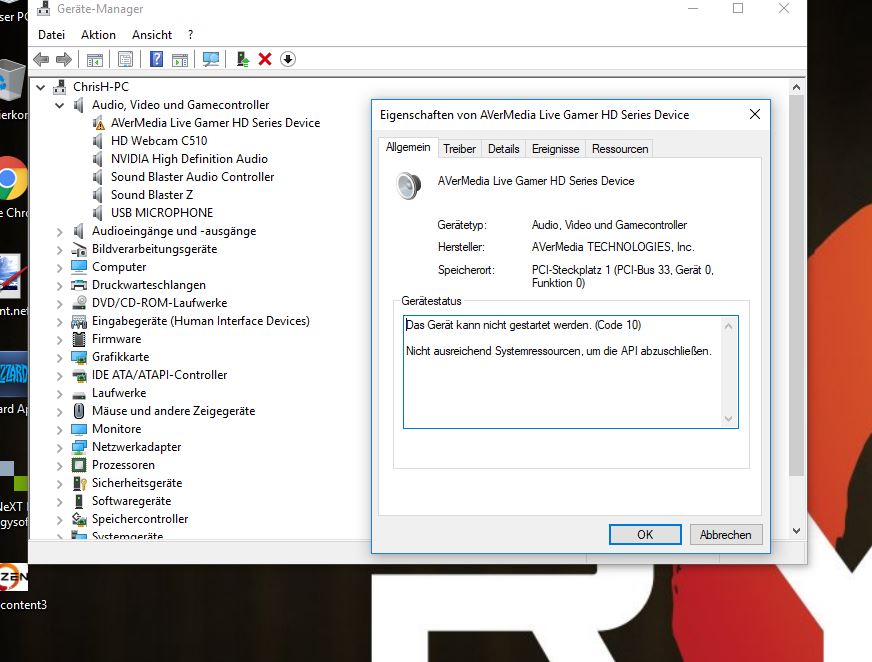The width and height of the screenshot is (872, 662).
Task: Open the ? help menu
Action: pyautogui.click(x=191, y=34)
